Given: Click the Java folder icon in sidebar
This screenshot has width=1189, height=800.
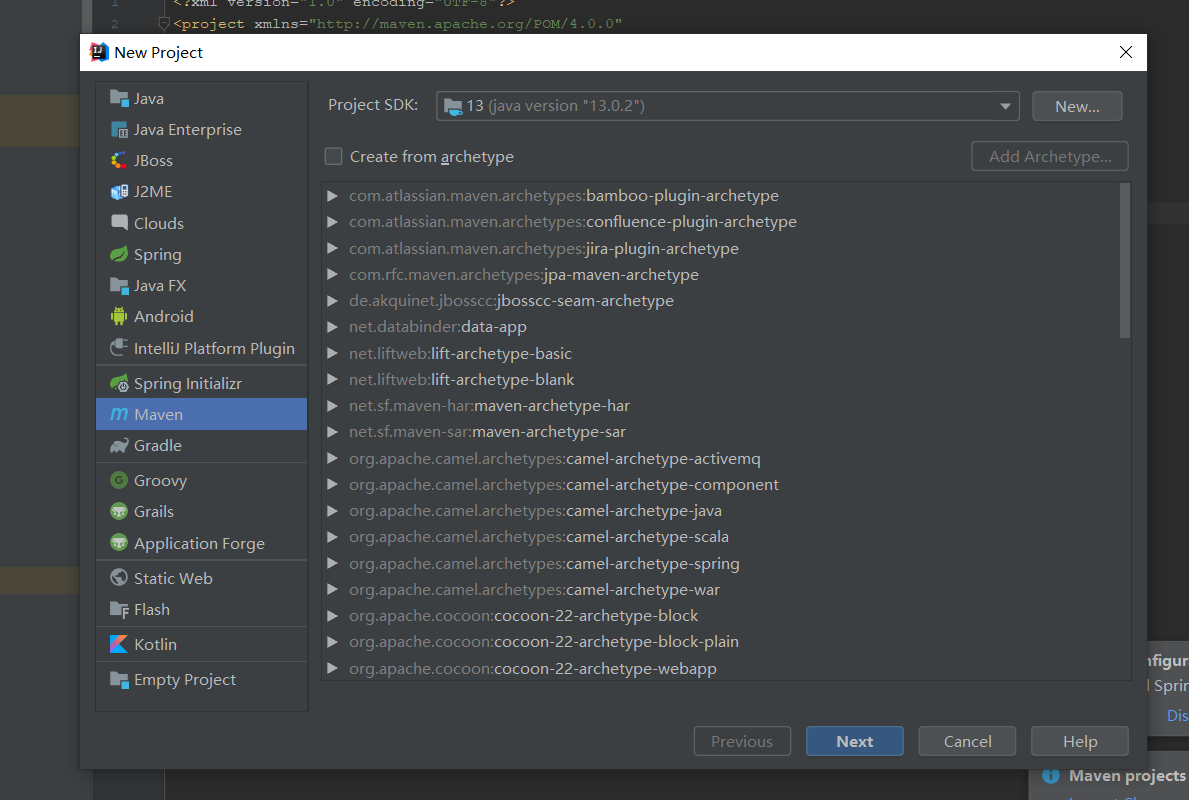Looking at the screenshot, I should point(119,99).
